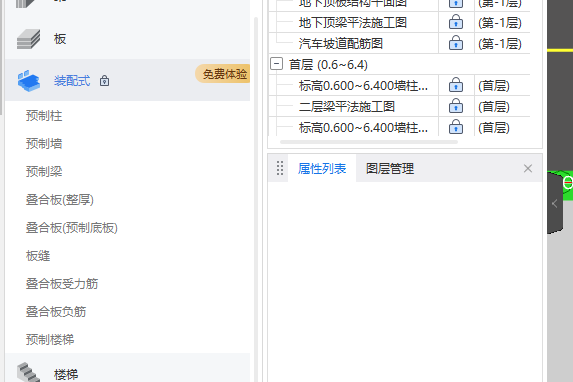The width and height of the screenshot is (573, 382).
Task: Open drawing 汽车坡道配筋图
Action: point(341,44)
